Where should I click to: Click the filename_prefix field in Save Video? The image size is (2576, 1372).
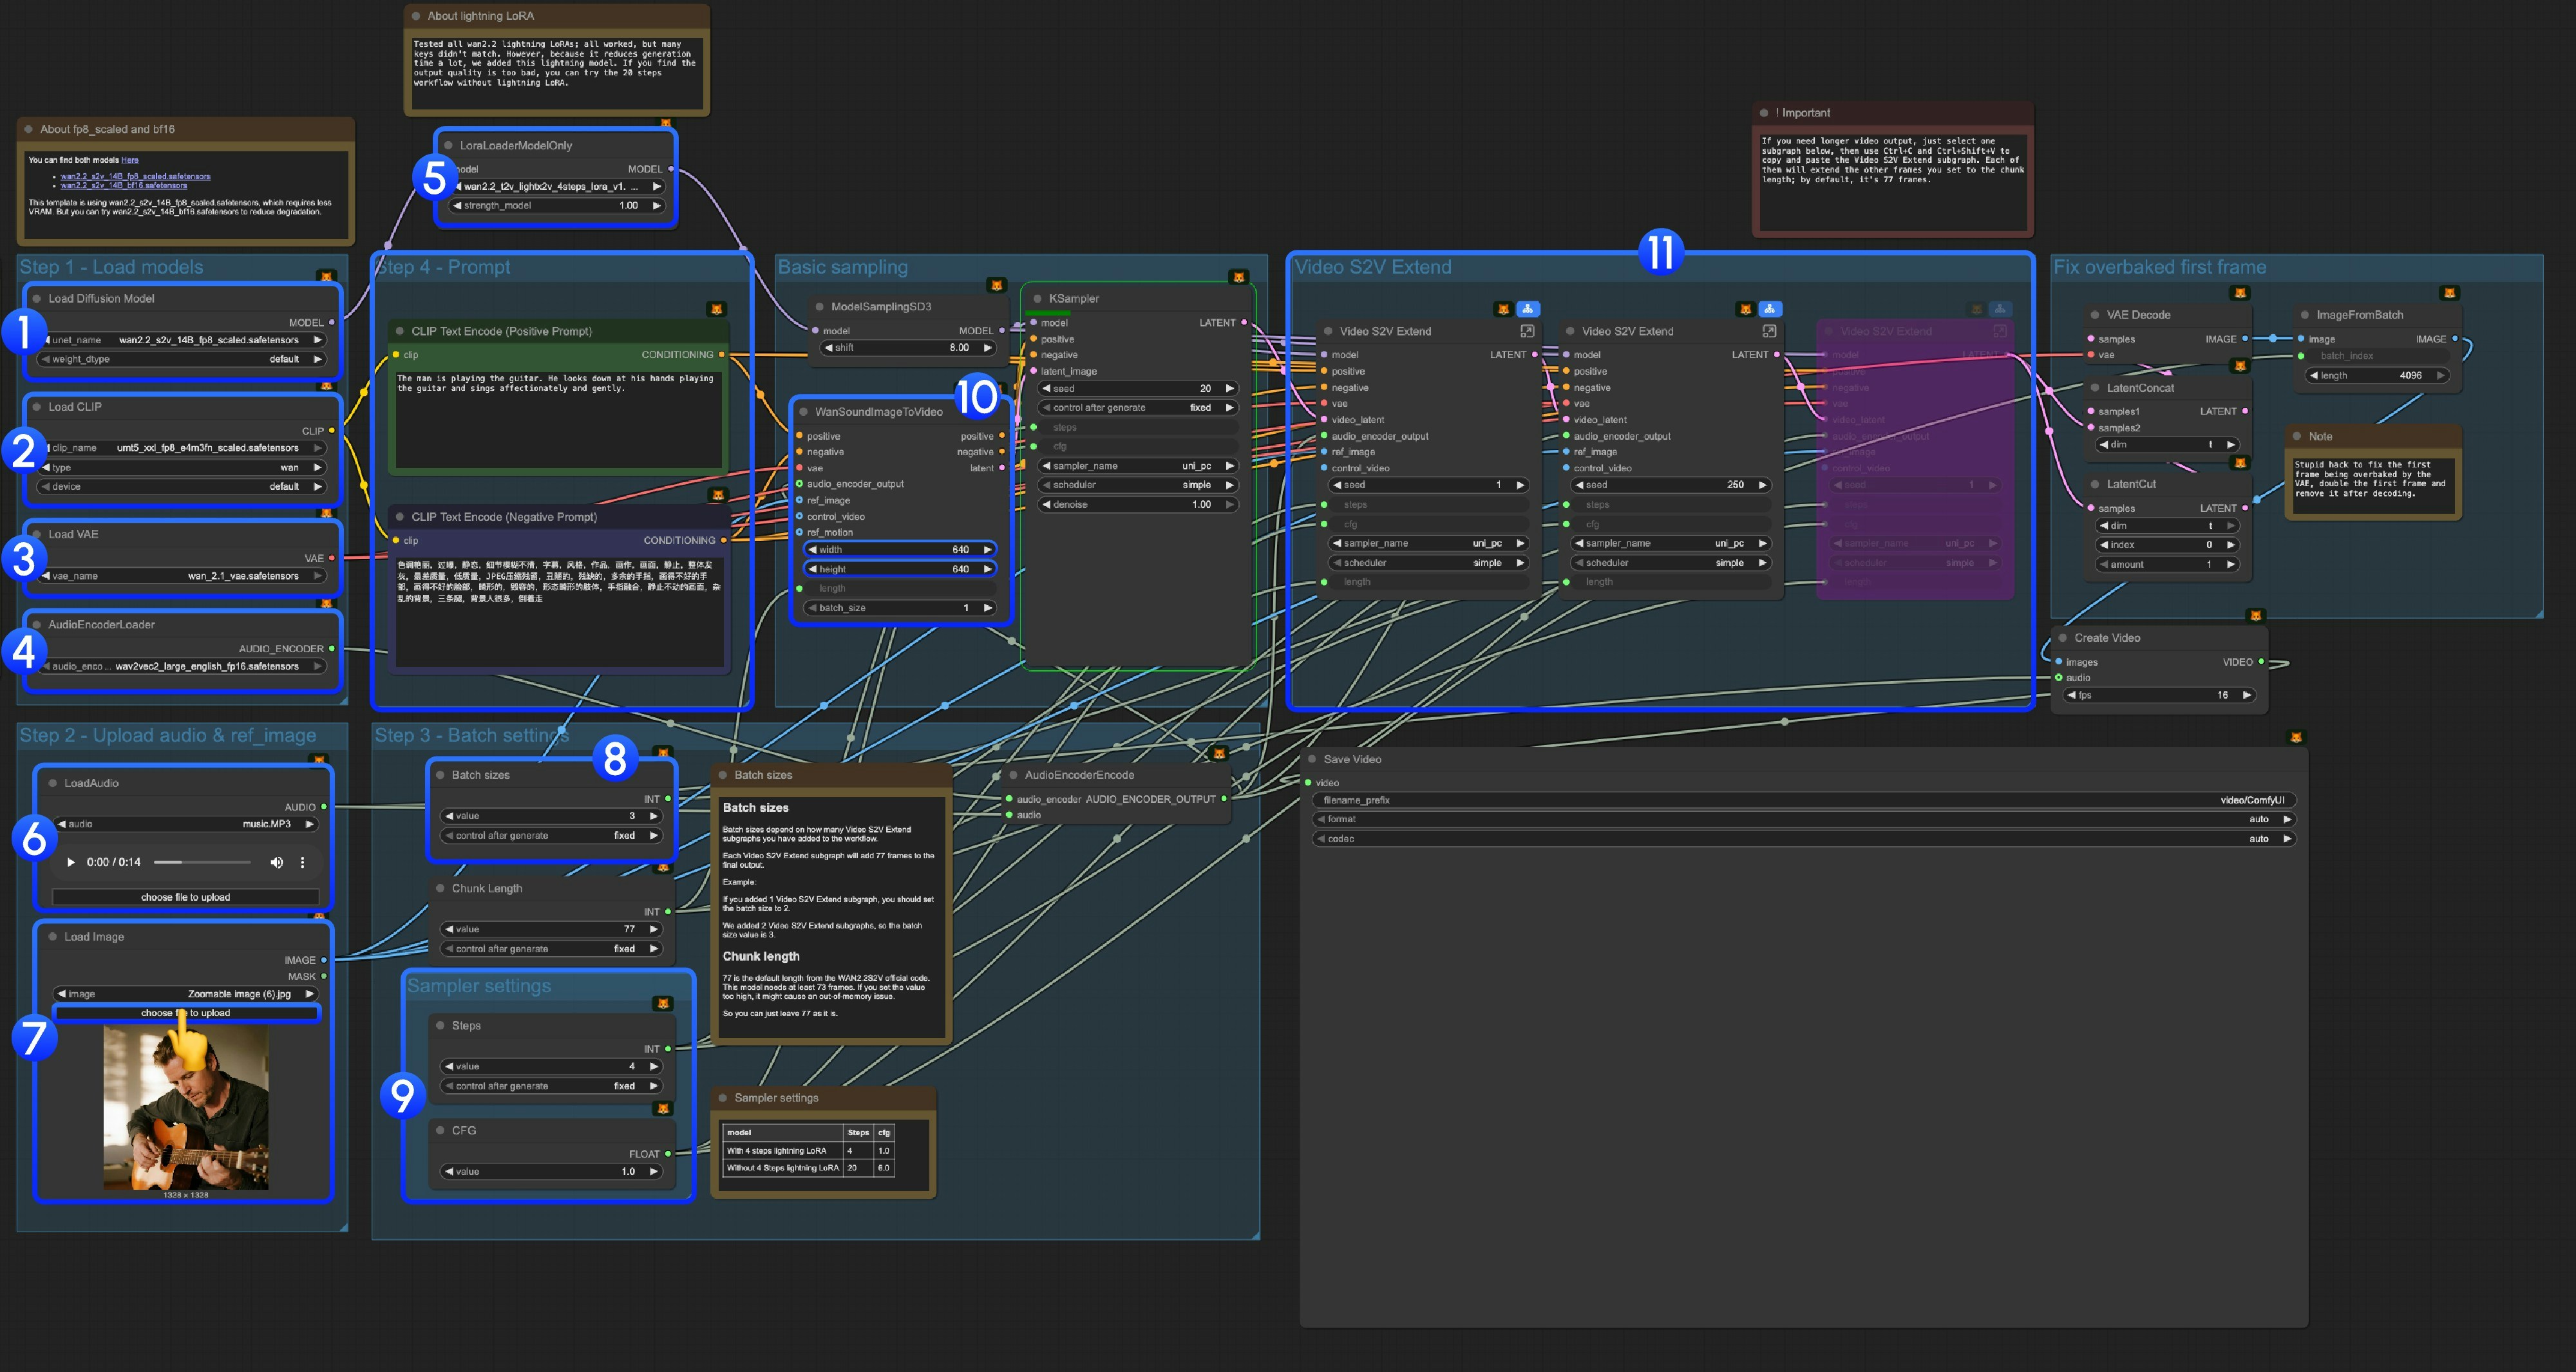click(1800, 800)
